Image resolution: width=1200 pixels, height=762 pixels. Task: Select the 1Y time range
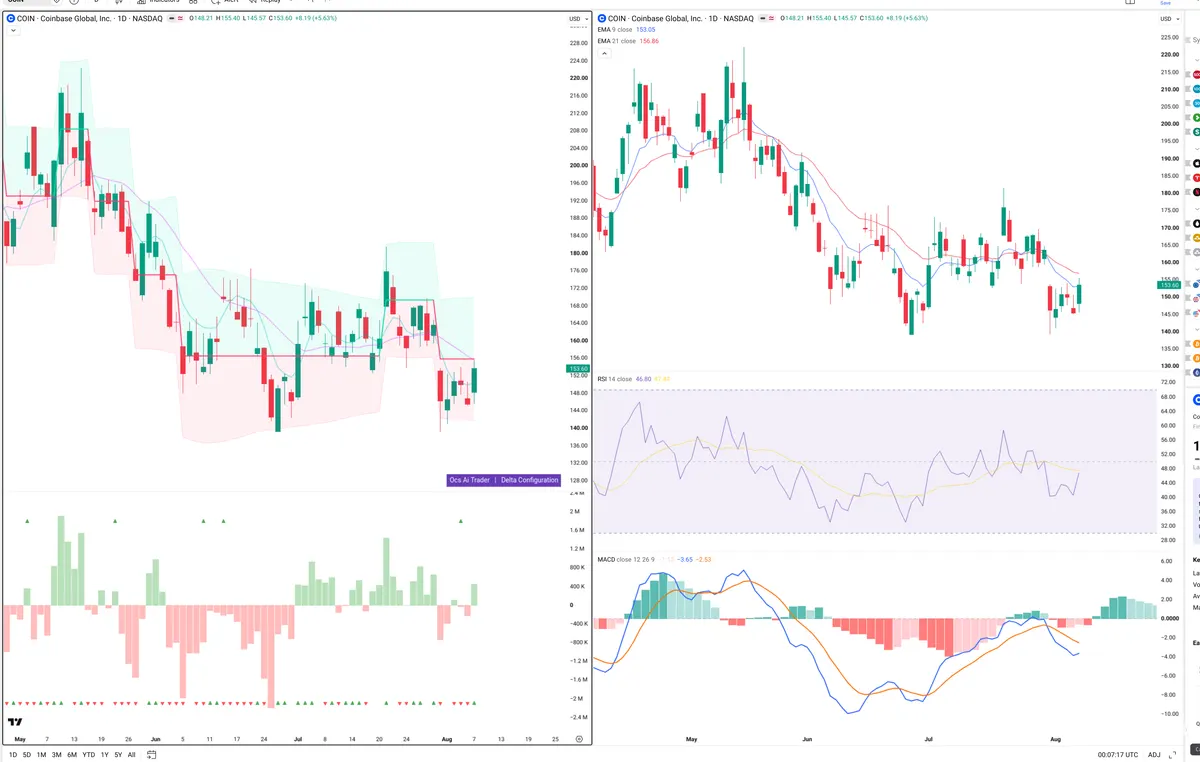105,755
